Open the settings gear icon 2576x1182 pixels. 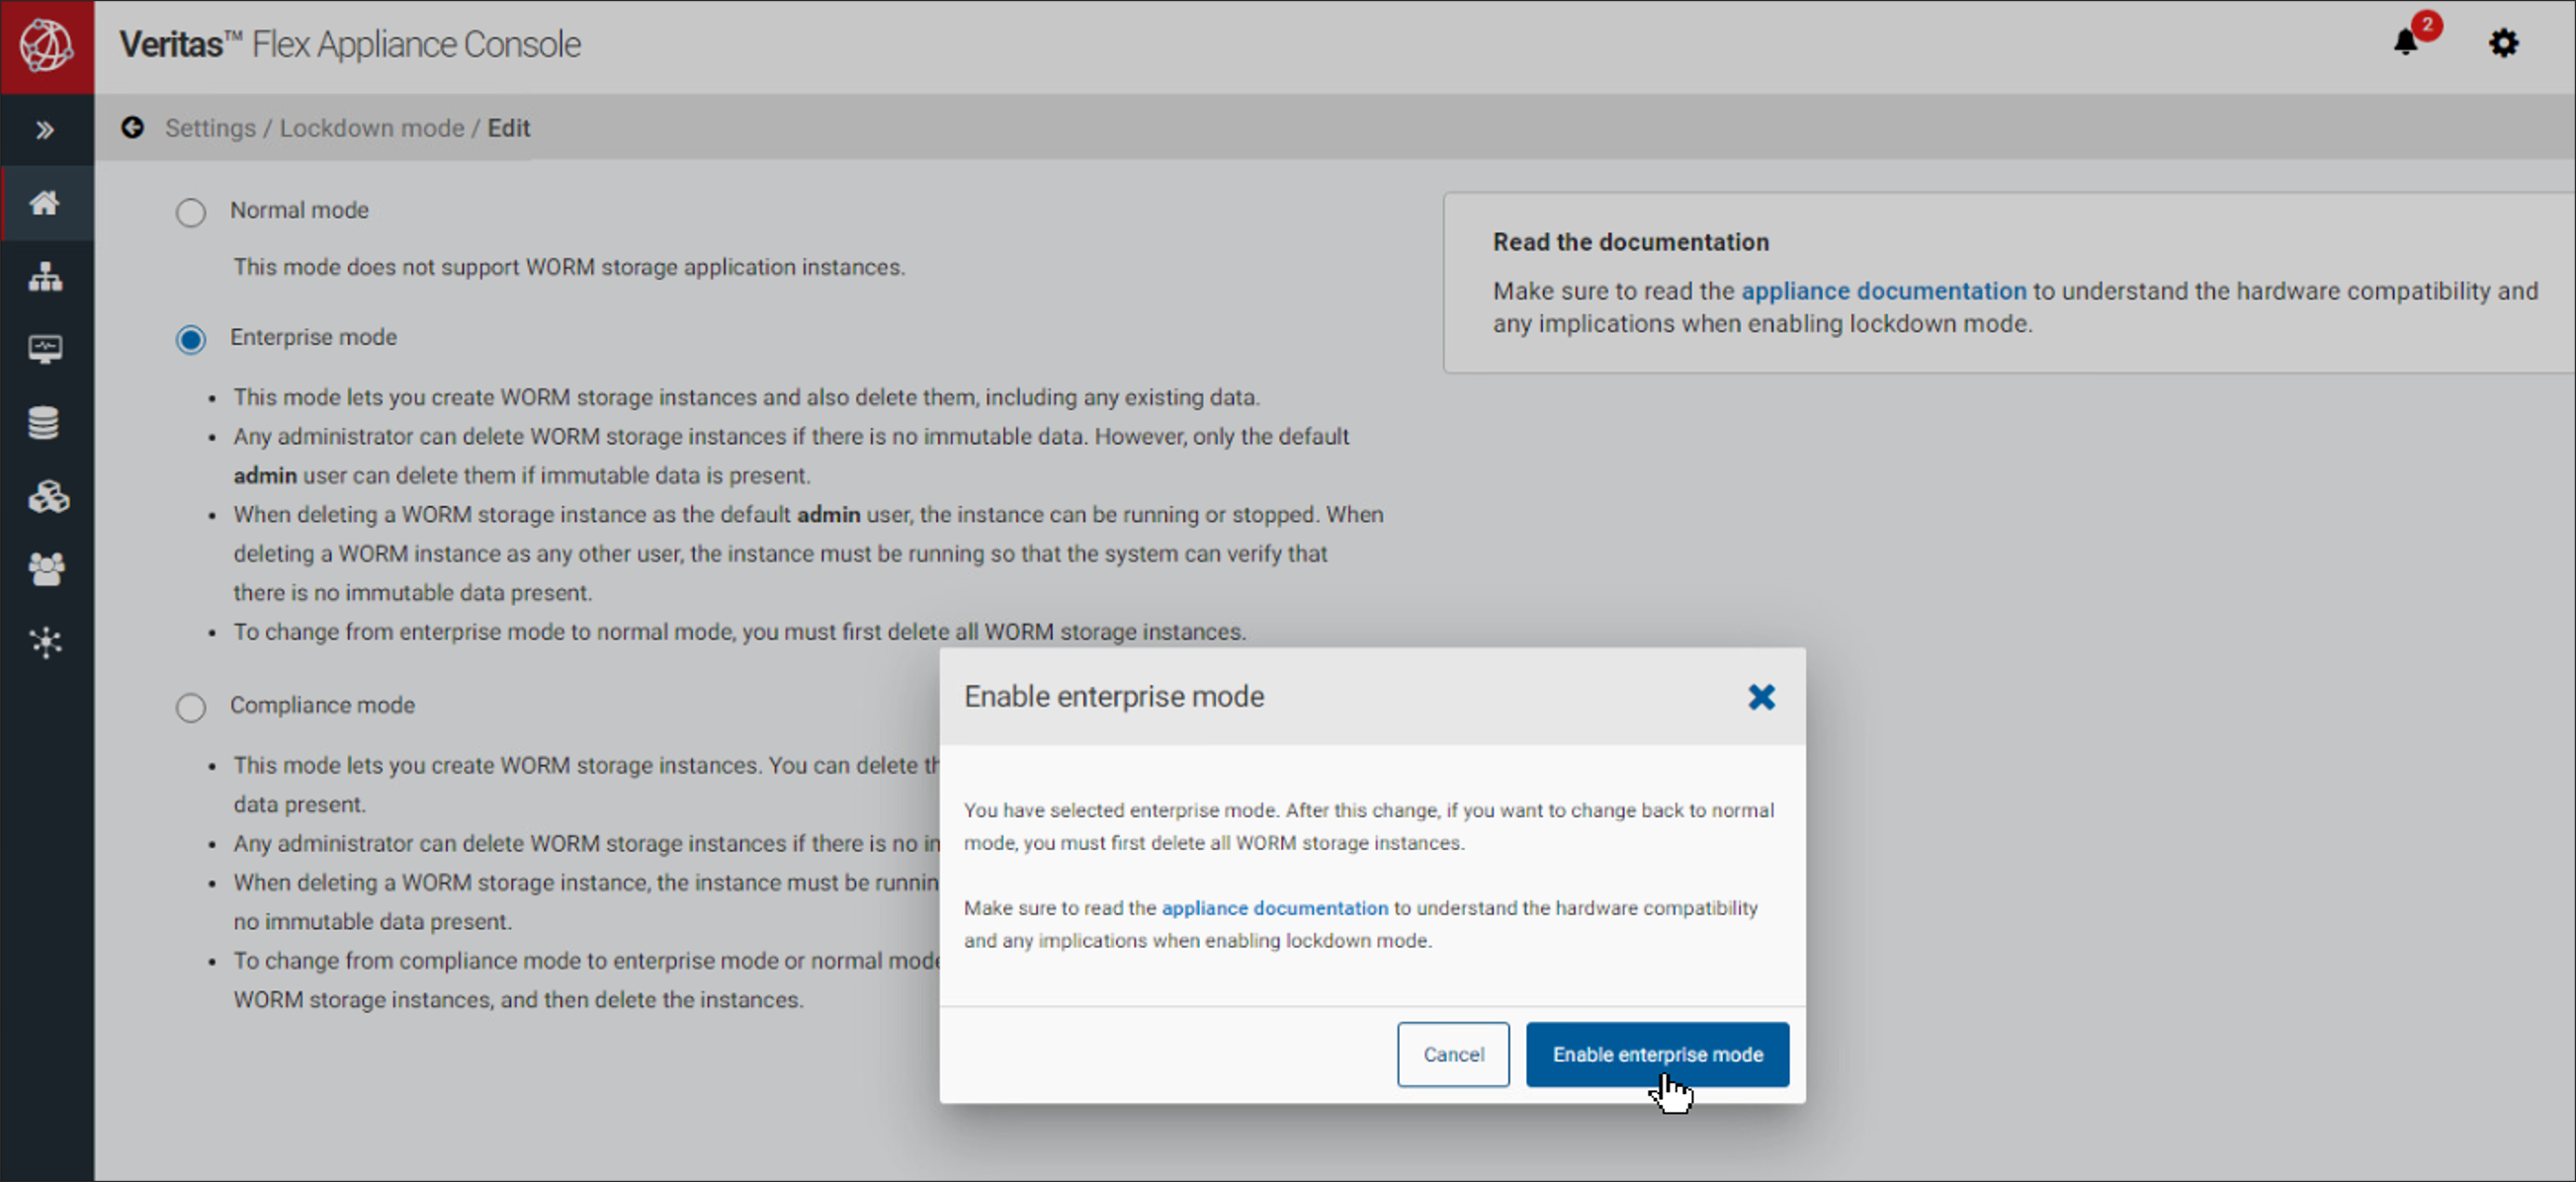click(2503, 43)
